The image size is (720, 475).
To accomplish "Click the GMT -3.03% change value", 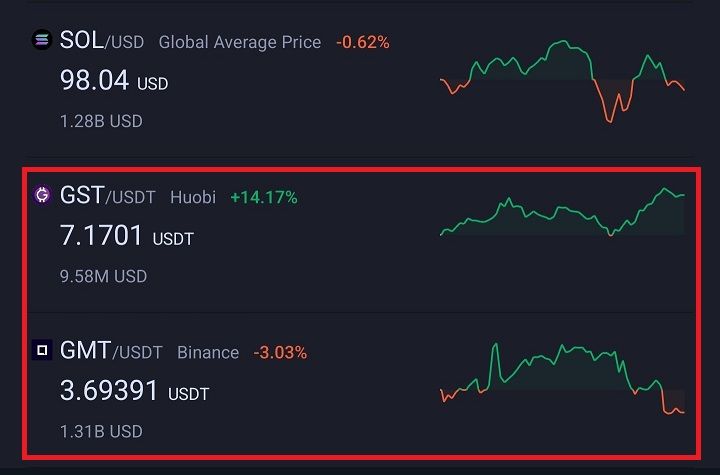I will pos(280,352).
